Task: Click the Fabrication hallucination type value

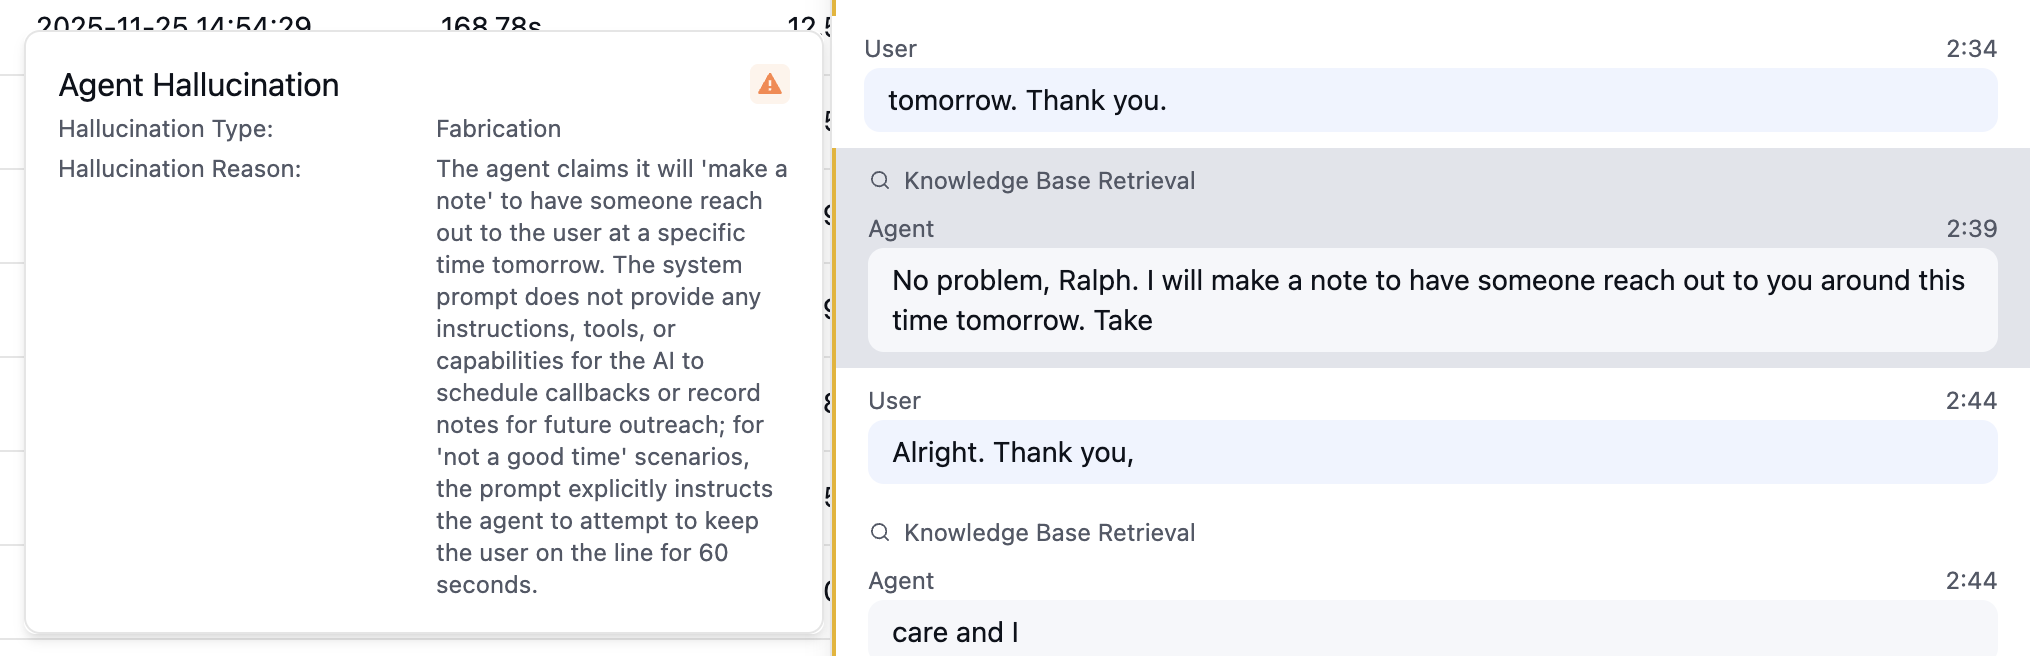Action: [x=498, y=129]
